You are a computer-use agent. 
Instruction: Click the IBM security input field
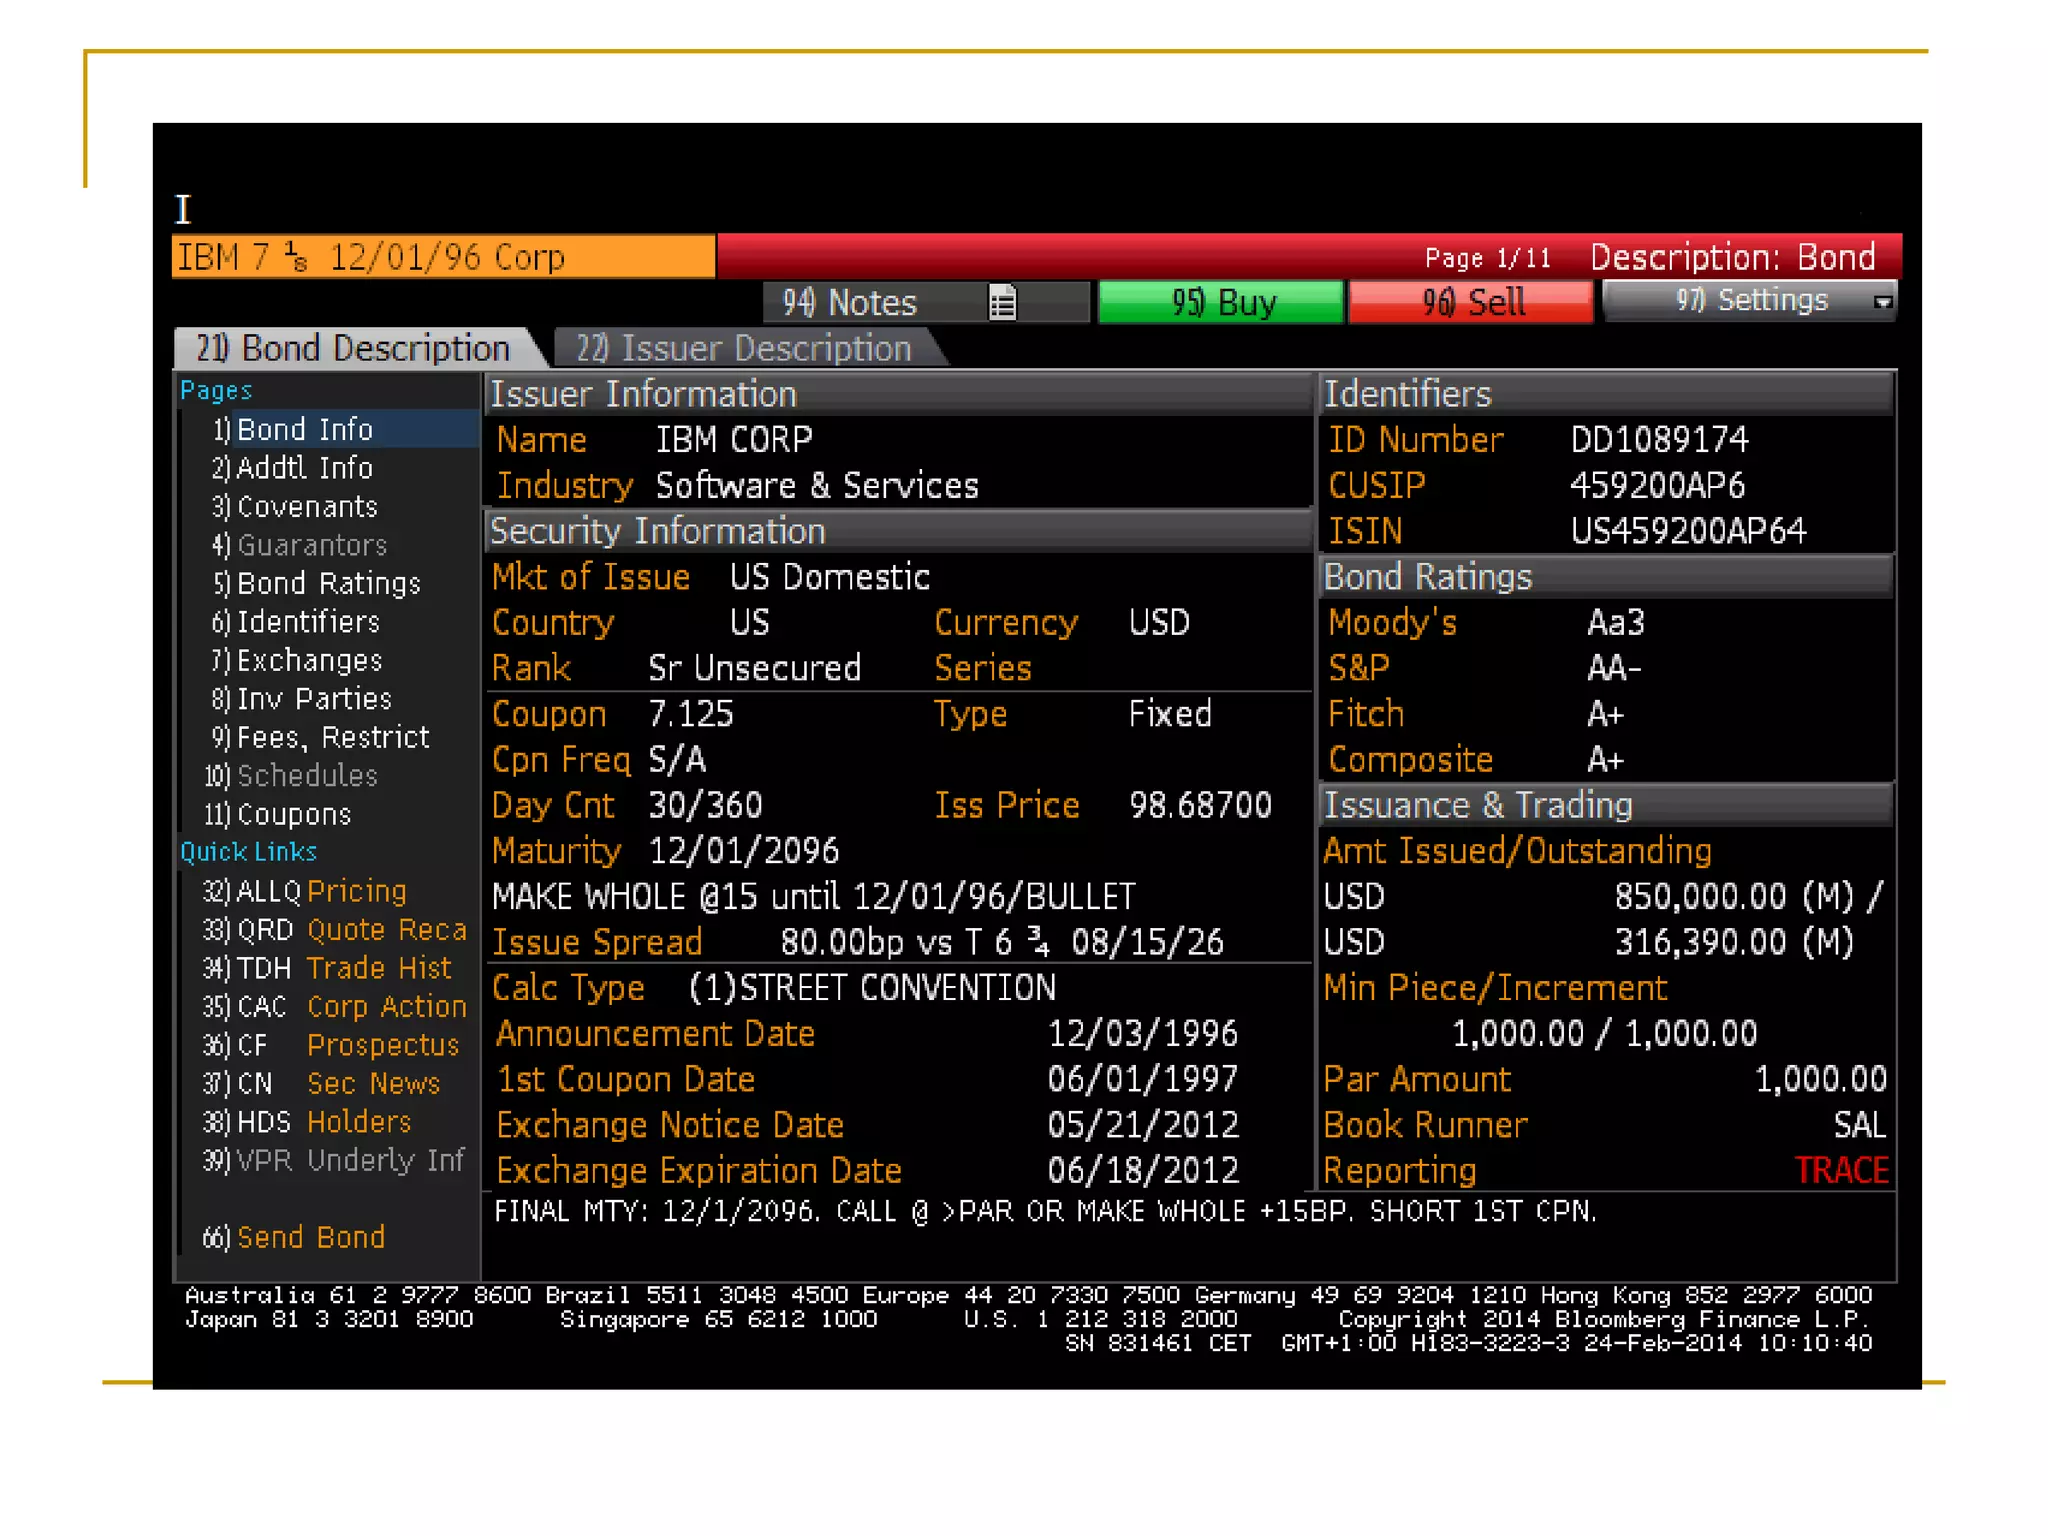444,257
